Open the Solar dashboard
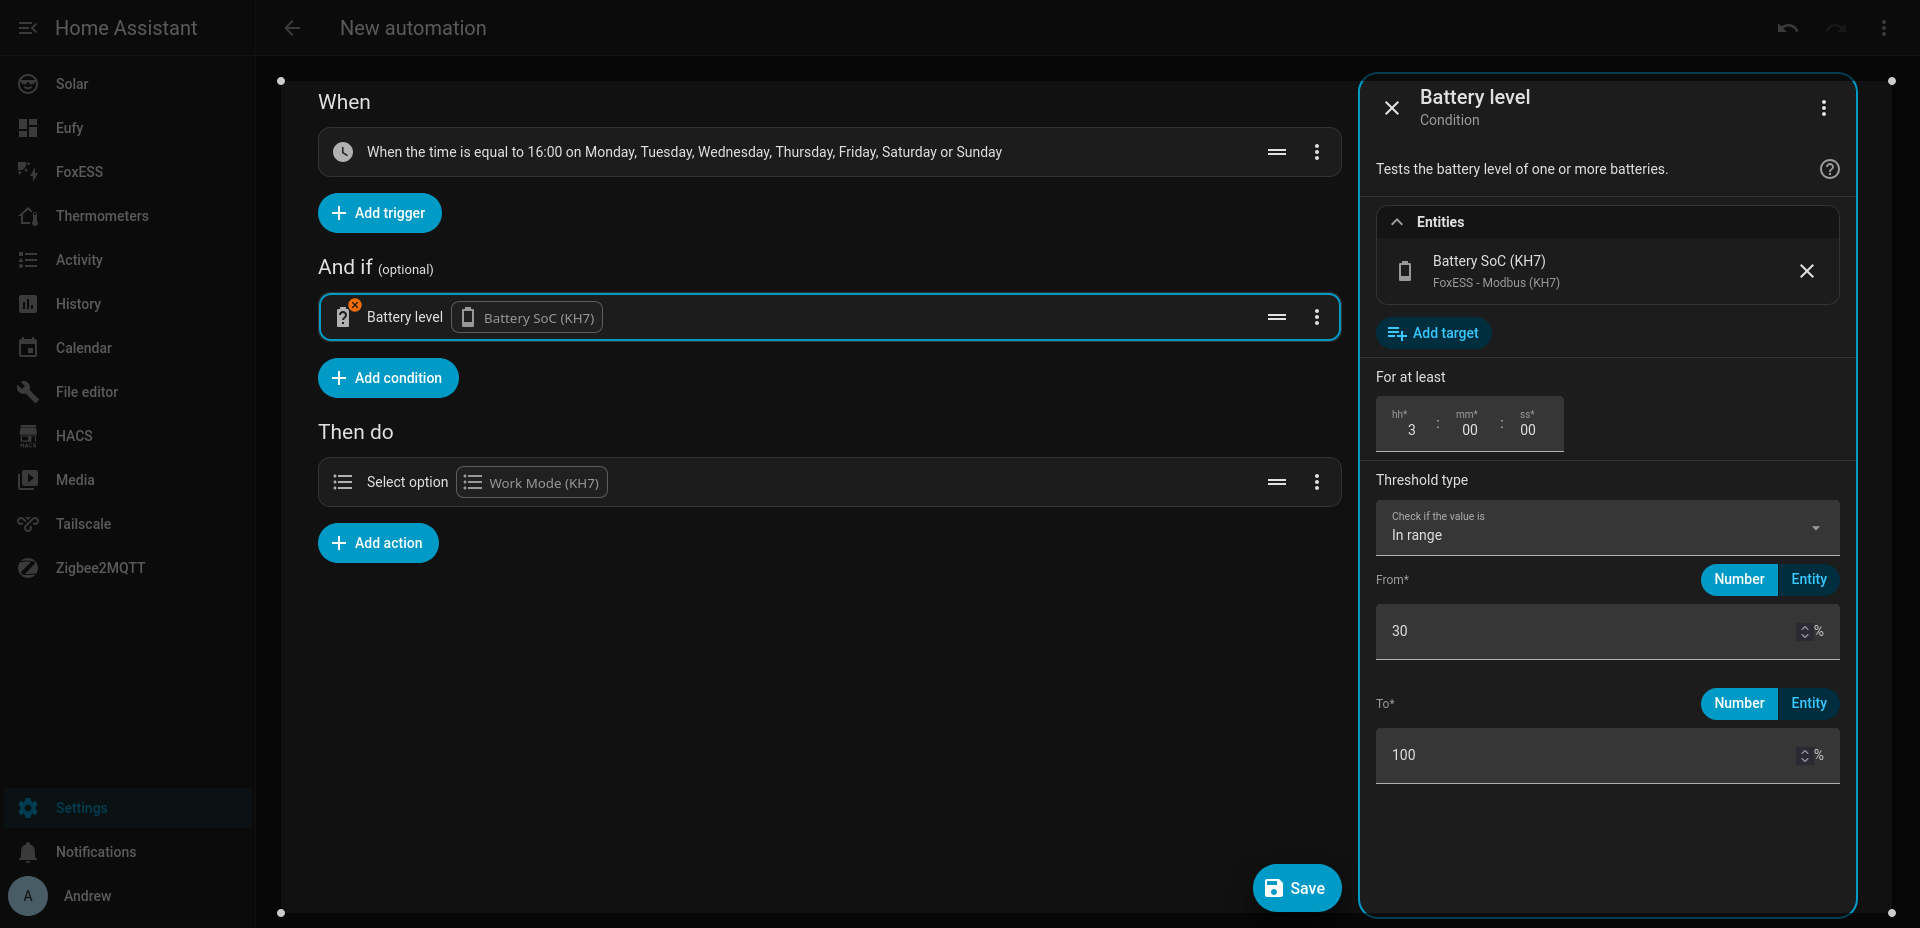The image size is (1920, 928). coord(128,84)
